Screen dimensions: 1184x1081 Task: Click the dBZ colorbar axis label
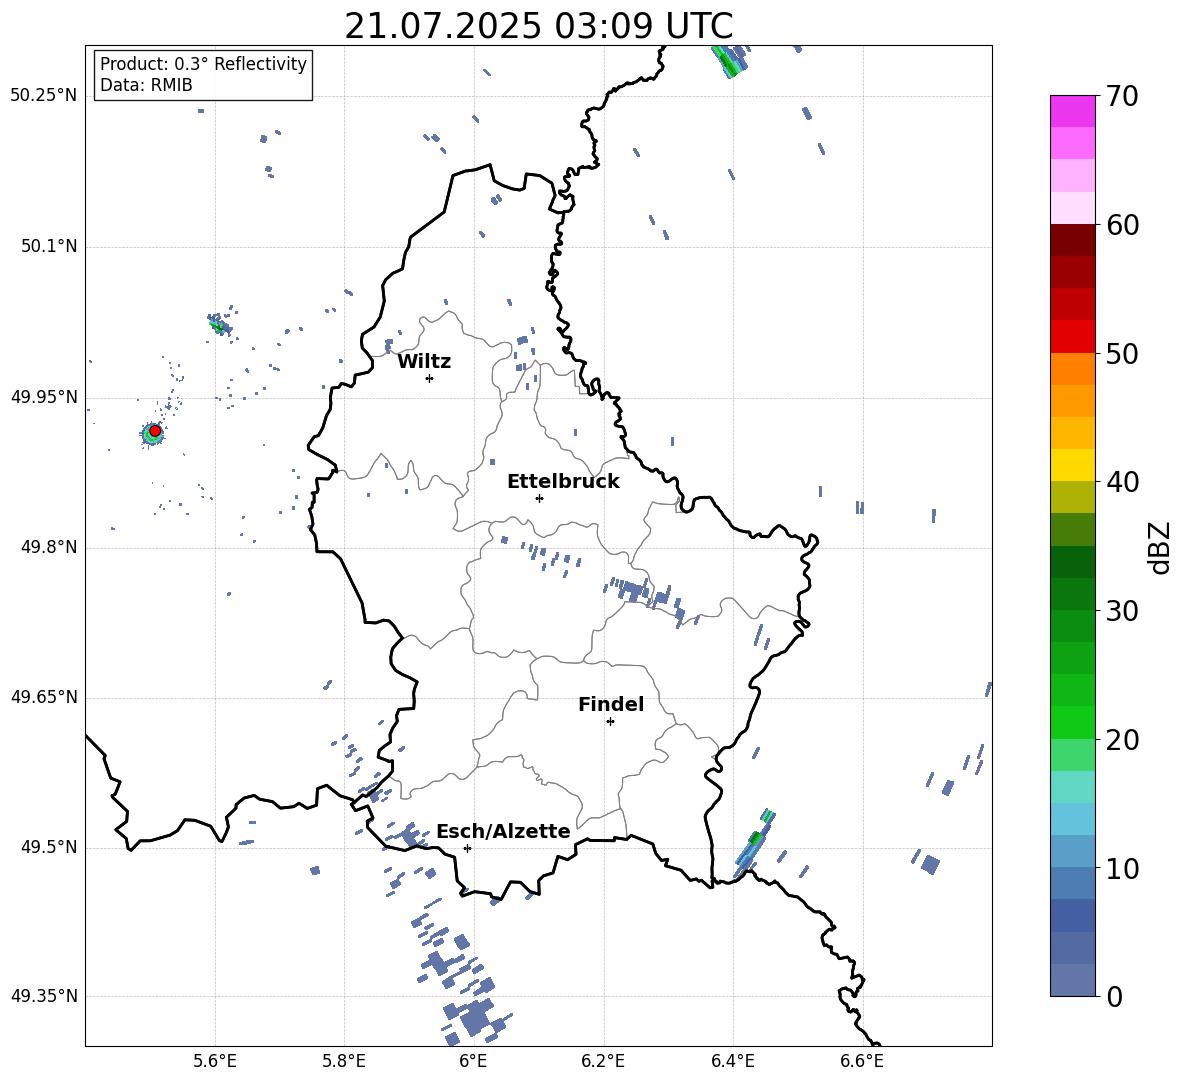pyautogui.click(x=1159, y=547)
